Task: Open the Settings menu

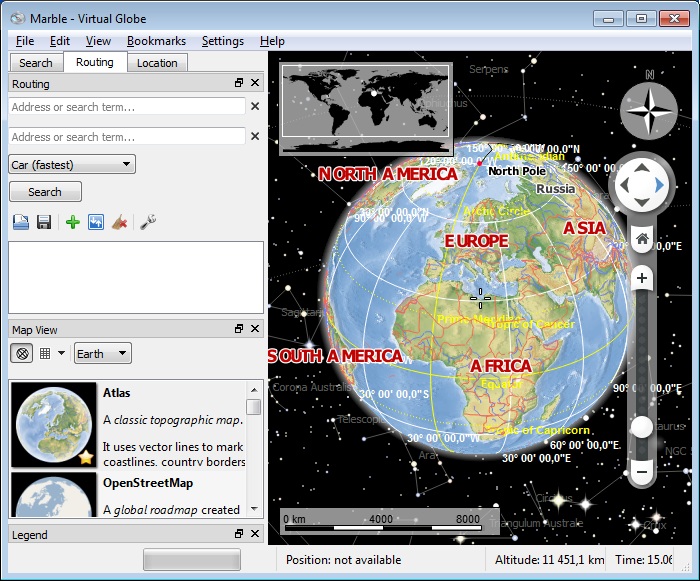Action: coord(223,41)
